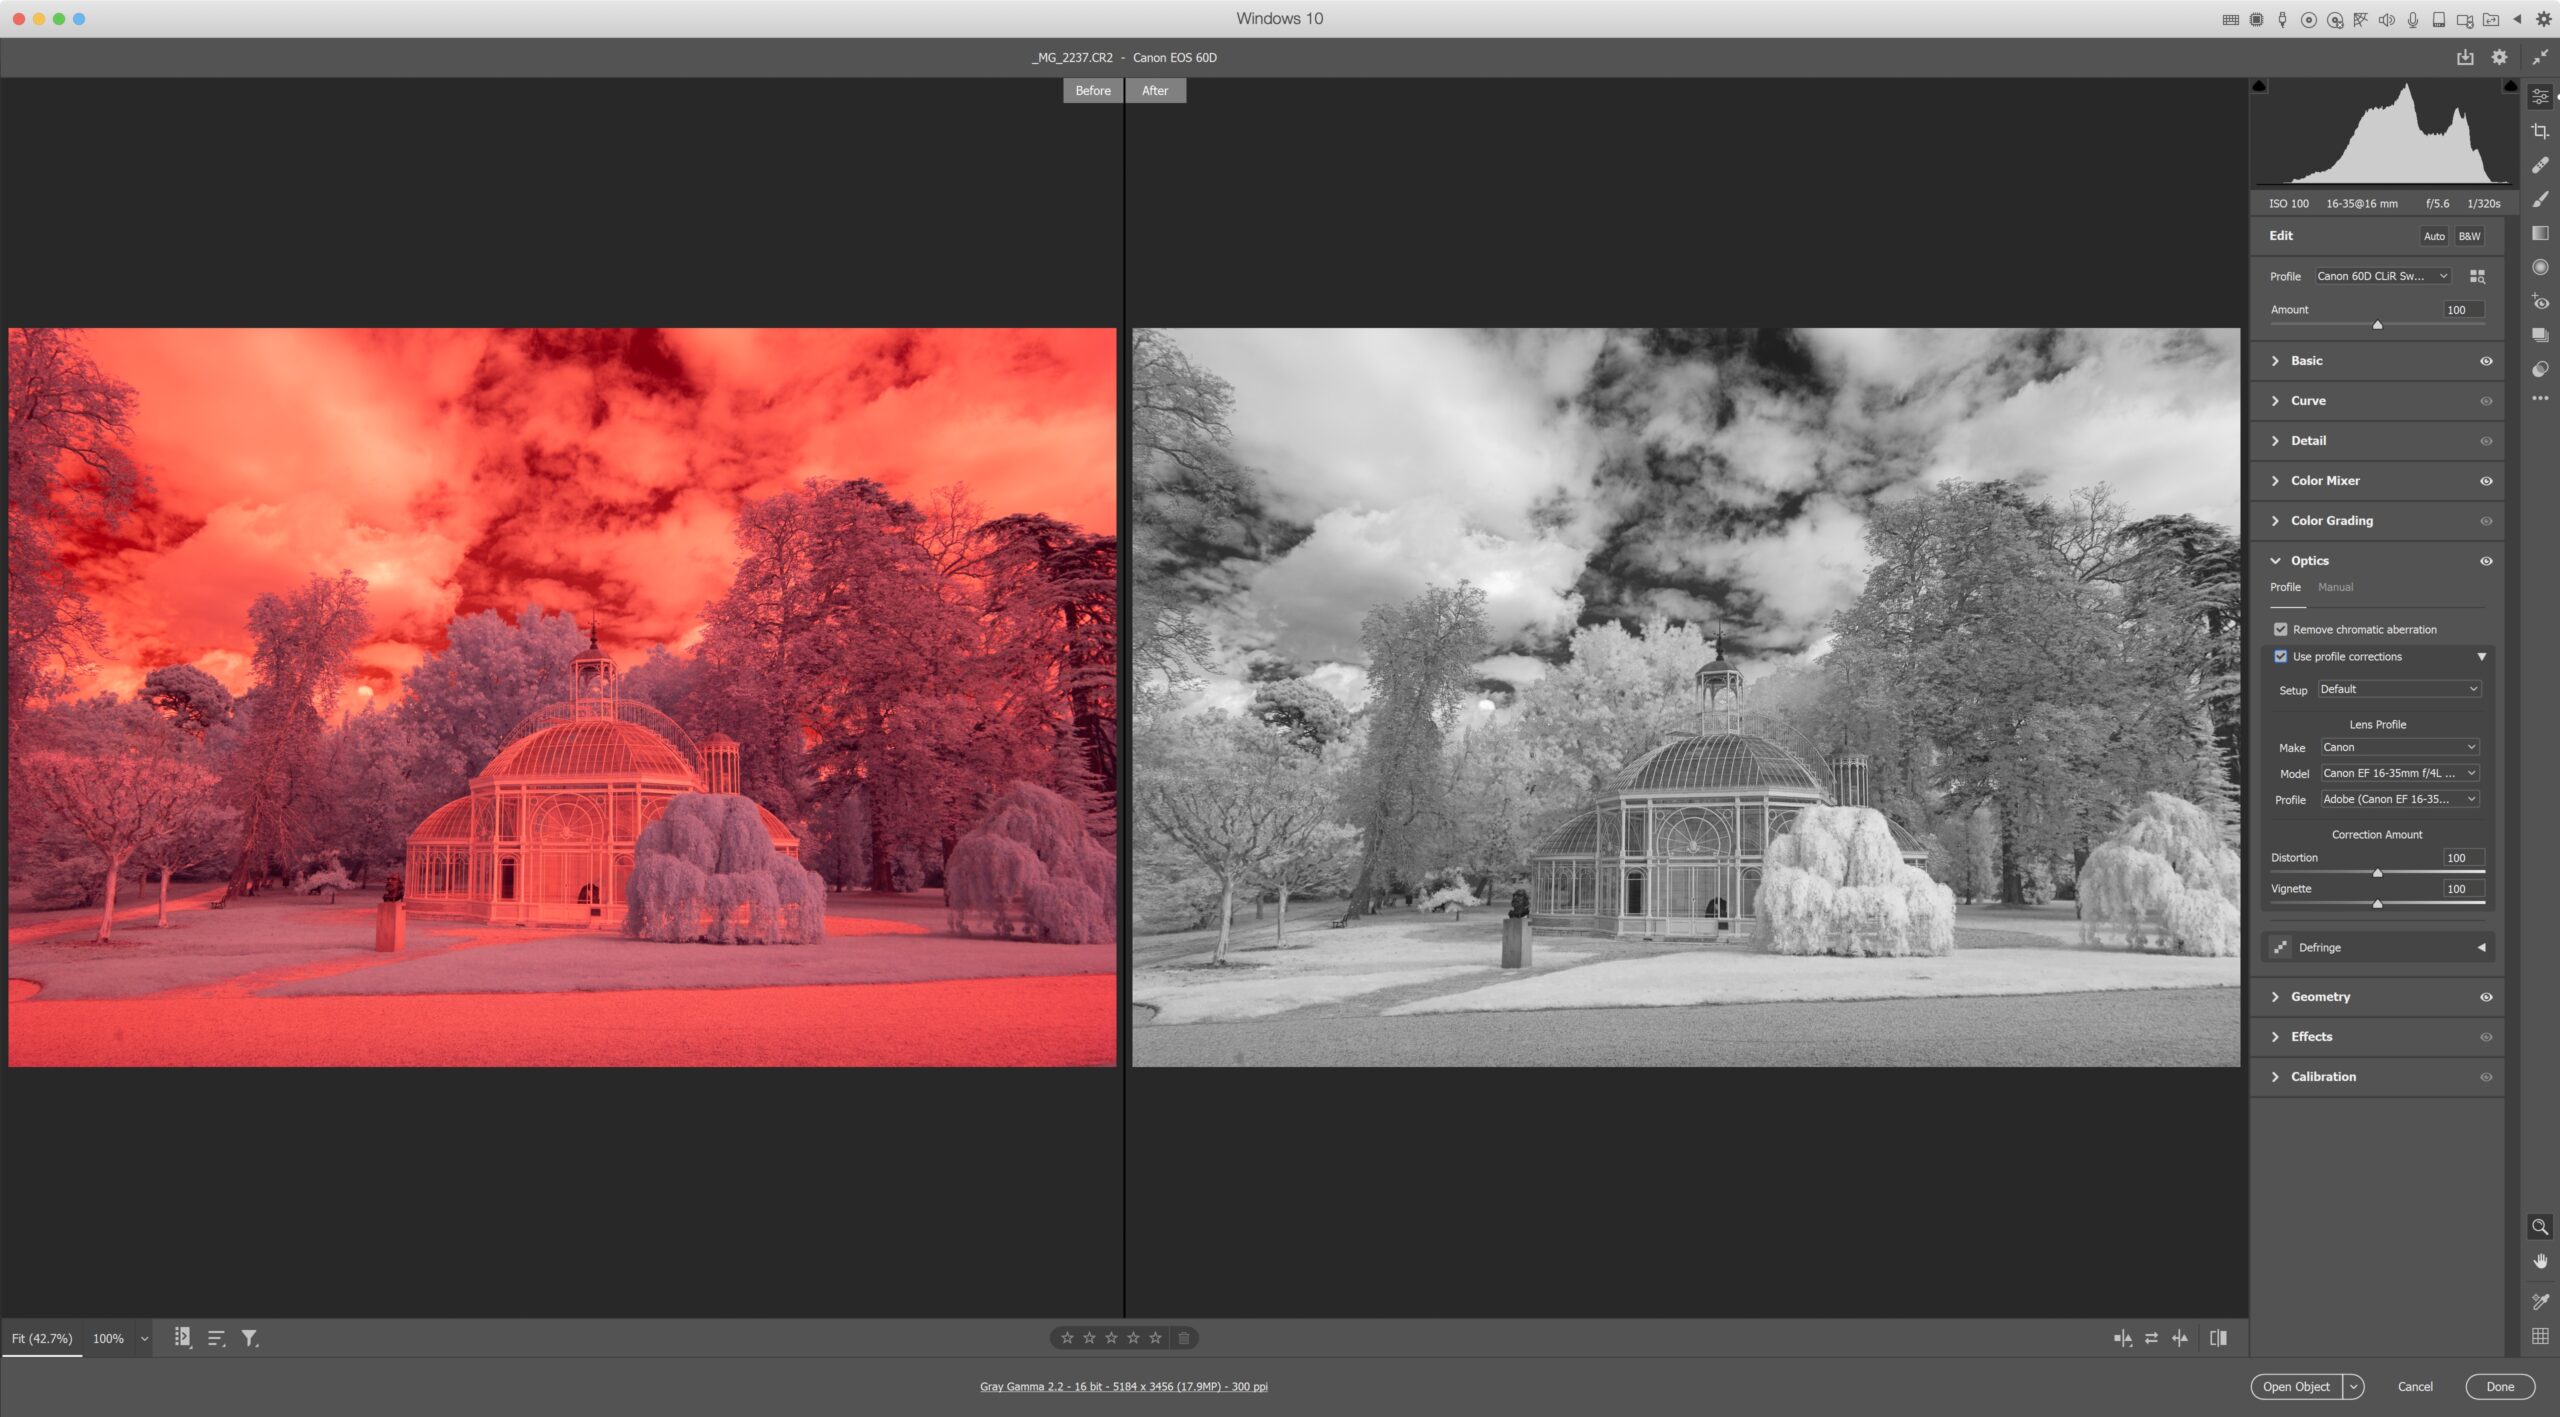Image resolution: width=2560 pixels, height=1417 pixels.
Task: Toggle full screen mode arrows icon
Action: coord(2540,57)
